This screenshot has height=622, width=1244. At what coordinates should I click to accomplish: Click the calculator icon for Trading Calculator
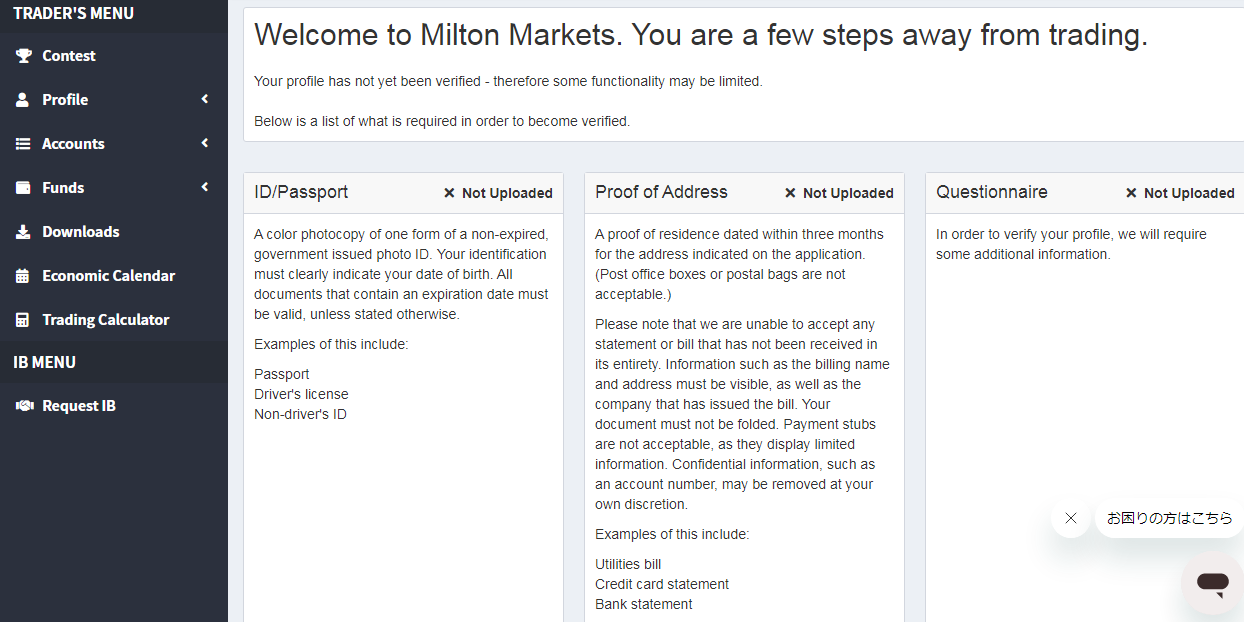pos(23,320)
